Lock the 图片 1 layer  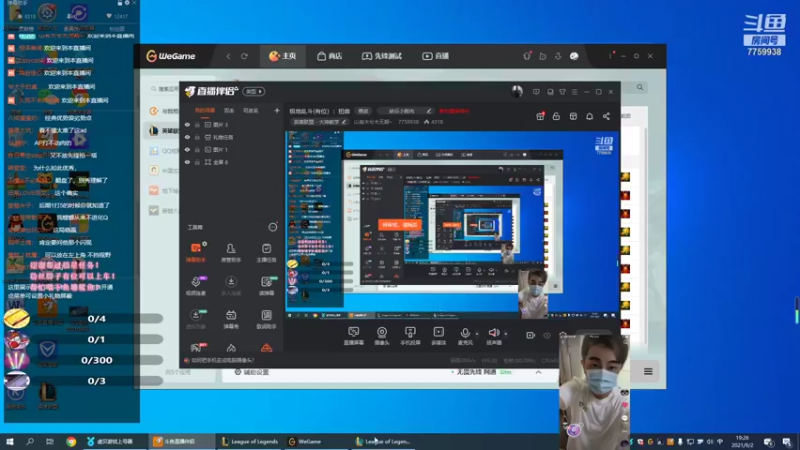pyautogui.click(x=197, y=149)
